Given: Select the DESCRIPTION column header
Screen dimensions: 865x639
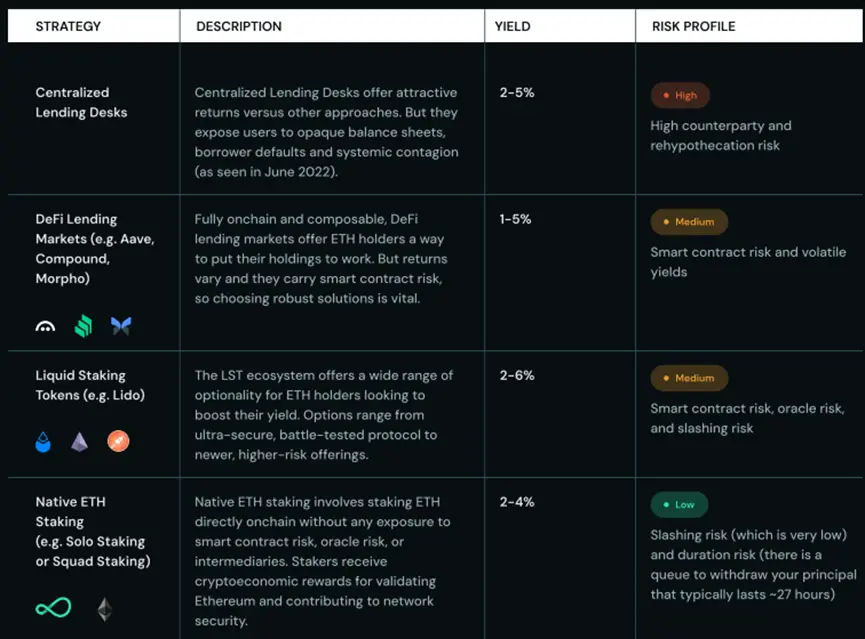Looking at the screenshot, I should pos(239,26).
